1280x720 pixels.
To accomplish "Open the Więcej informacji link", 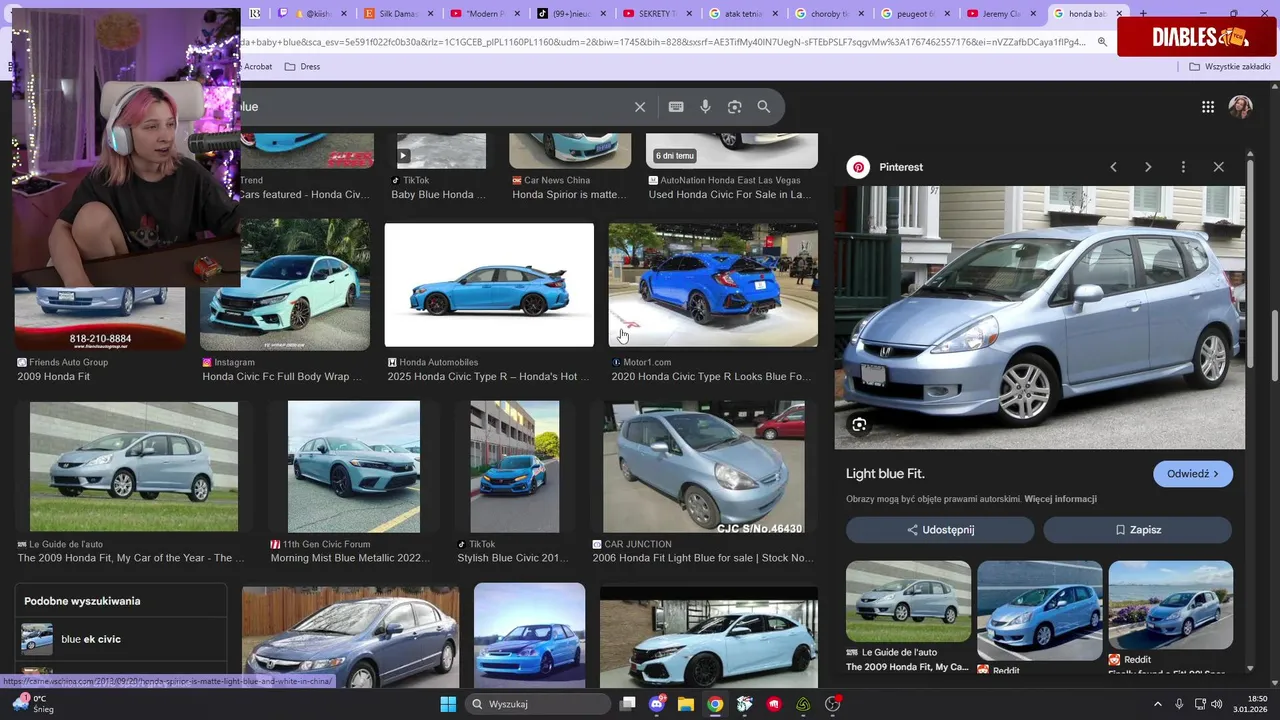I will (1060, 499).
